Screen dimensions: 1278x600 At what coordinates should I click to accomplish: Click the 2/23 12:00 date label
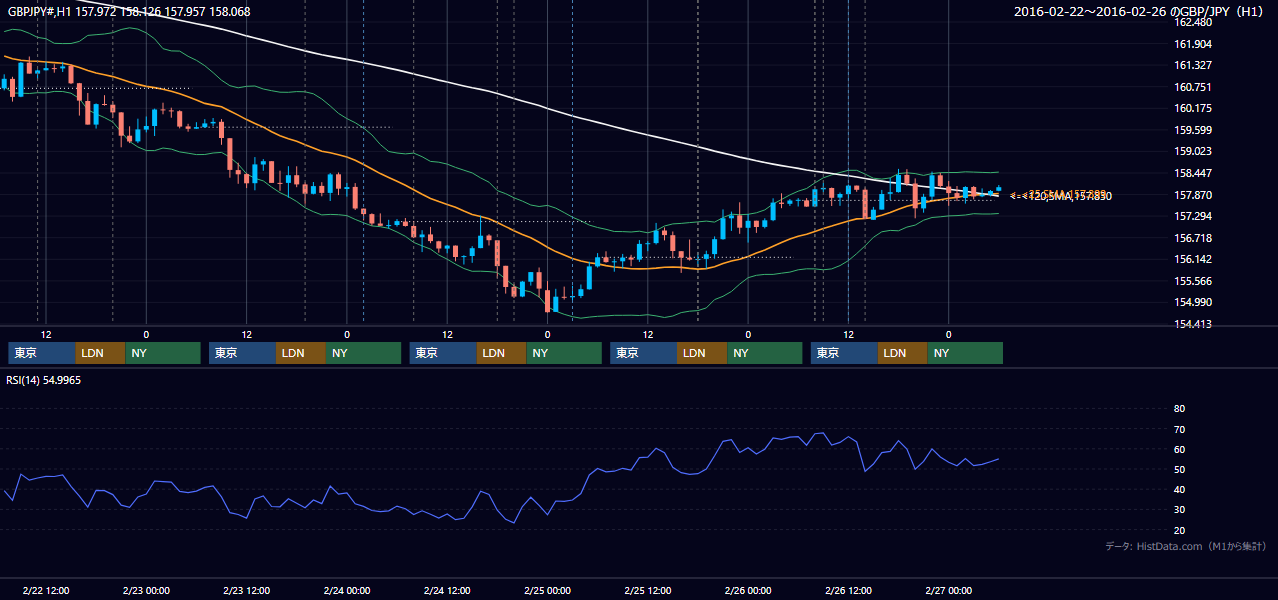tap(246, 590)
